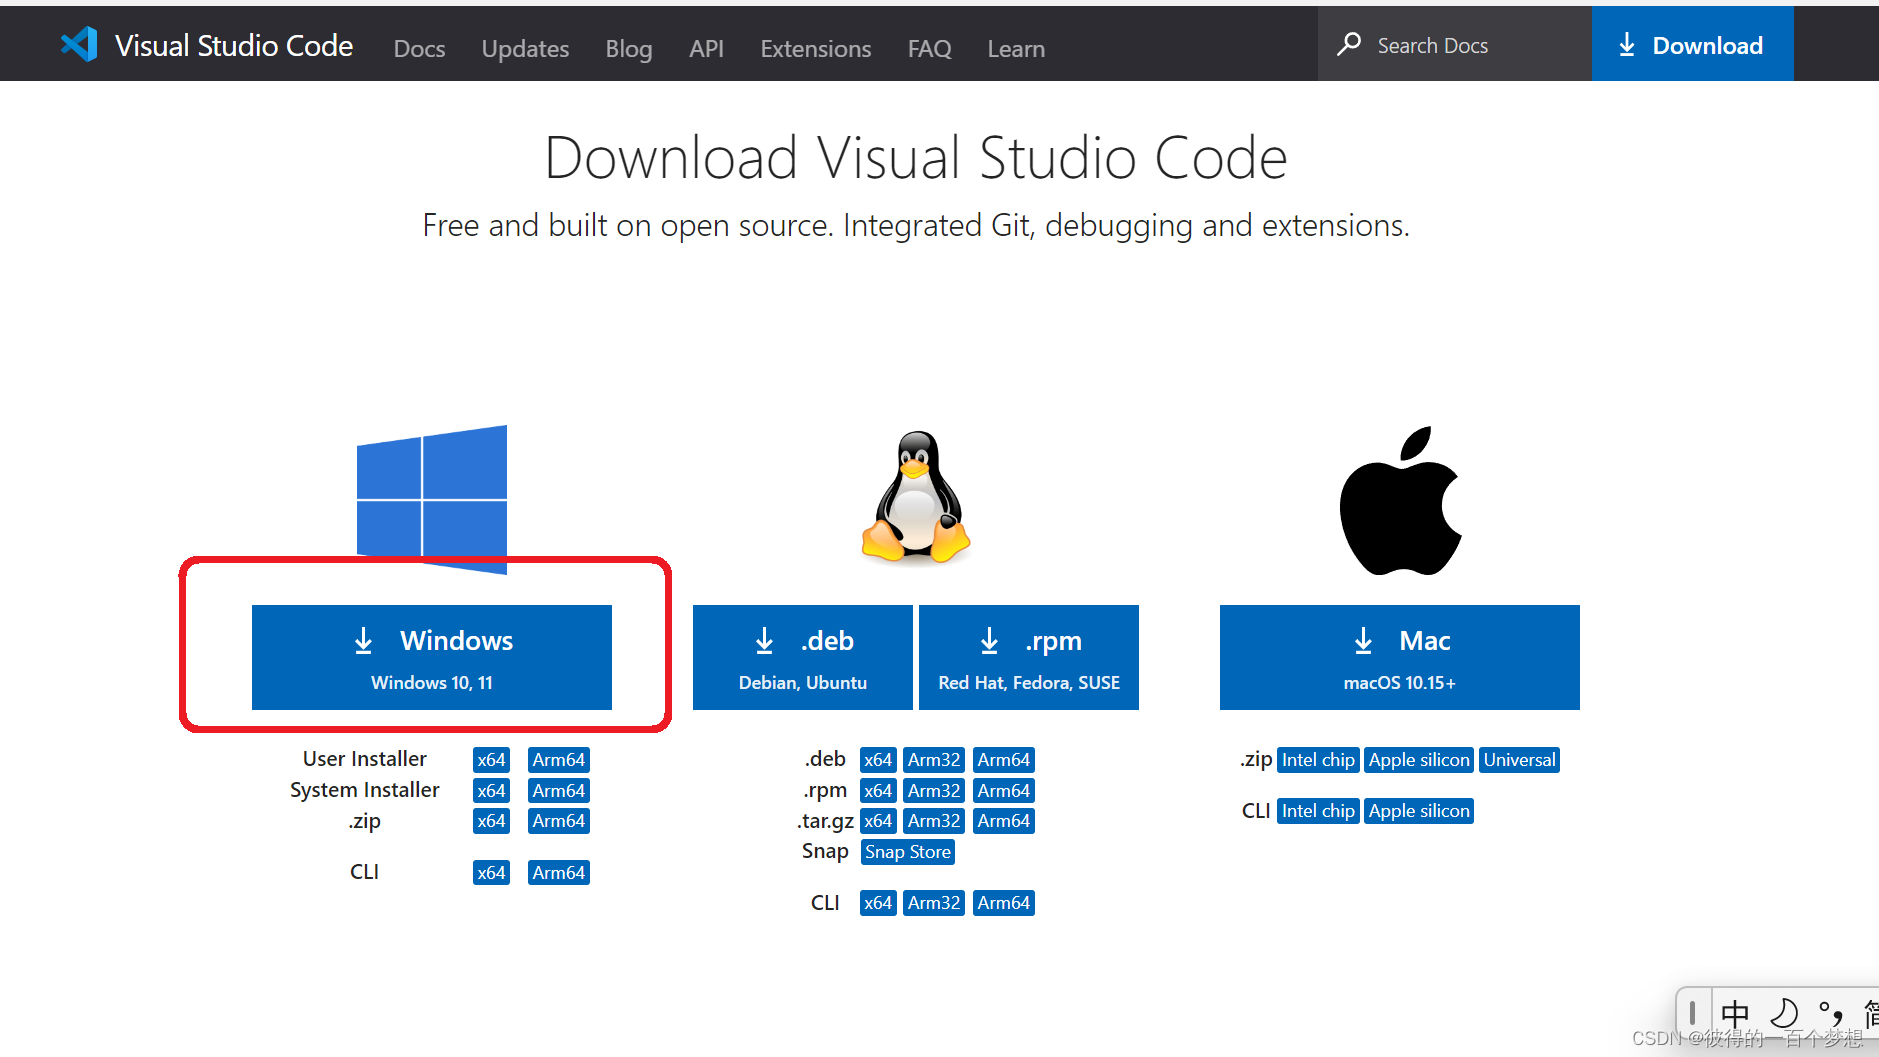Select Windows CLI Arm64 download
Image resolution: width=1879 pixels, height=1057 pixels.
(x=559, y=873)
